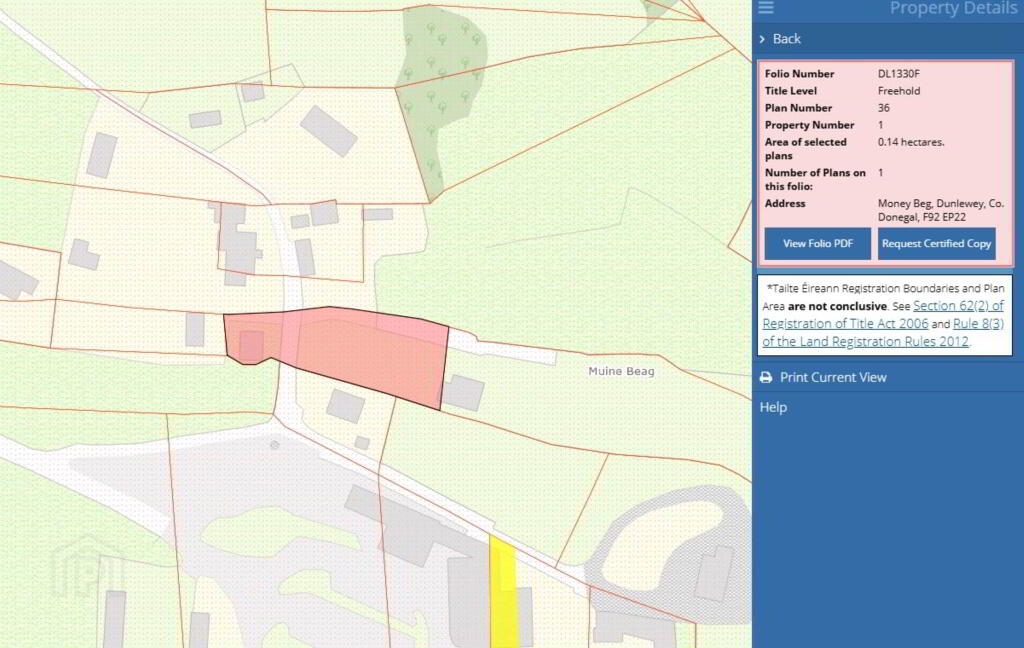Click the Back chevron arrow

[x=762, y=39]
